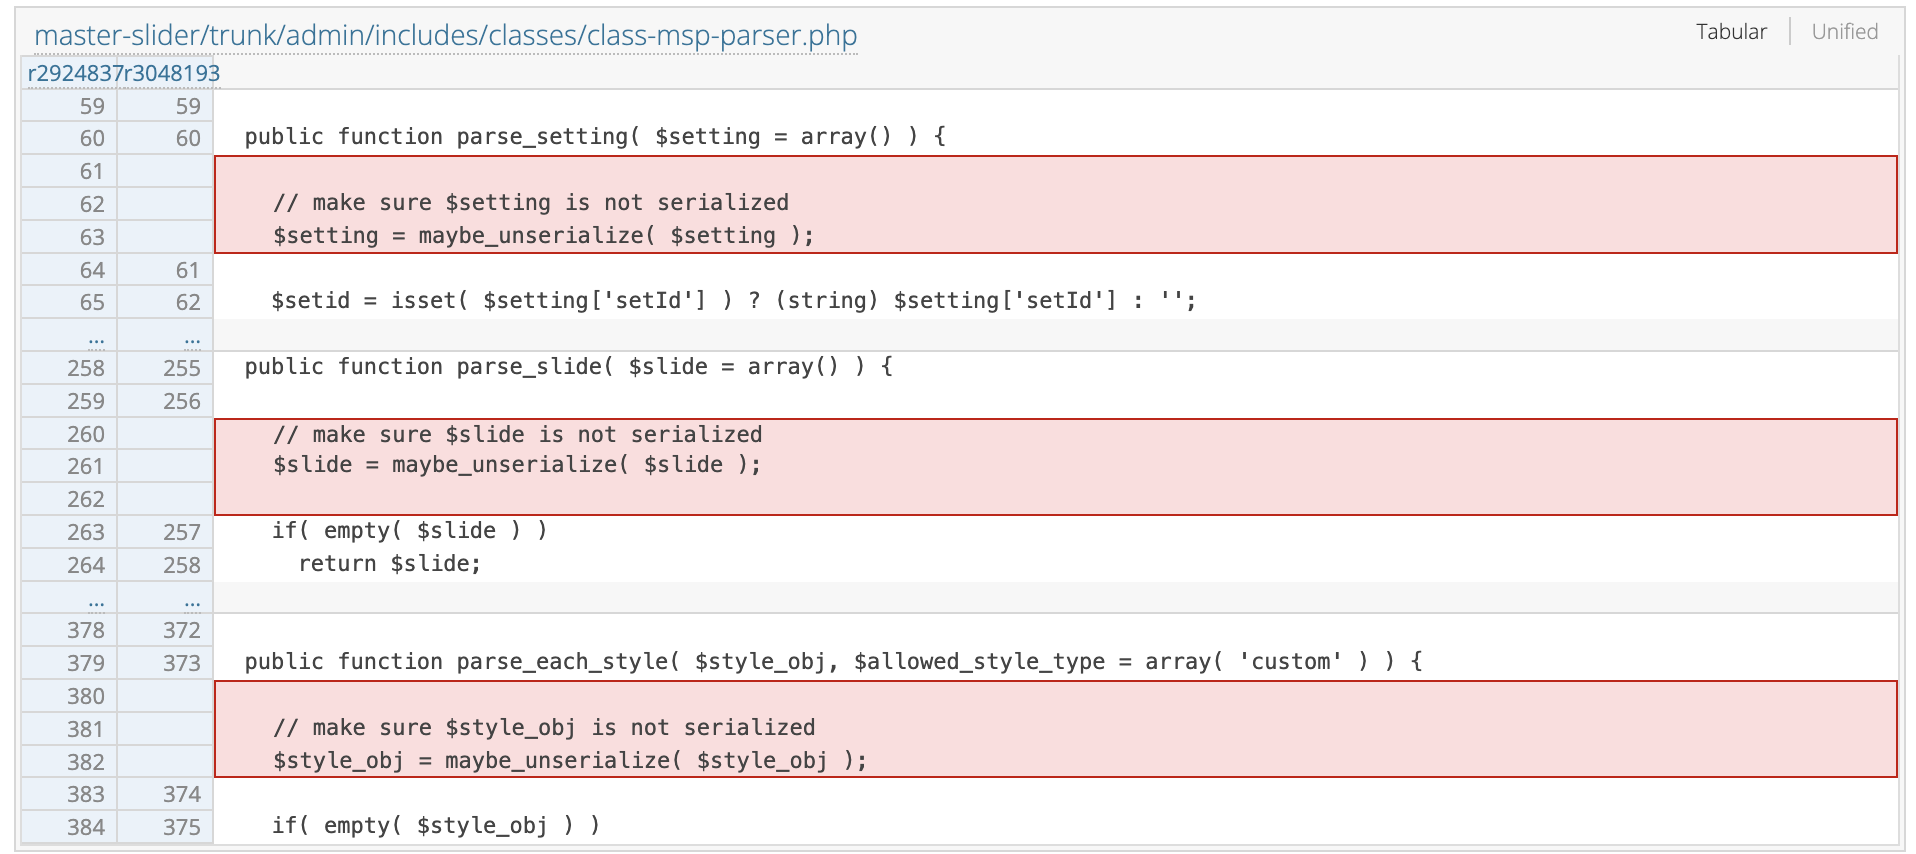The image size is (1916, 854).
Task: Select new line number 375
Action: (182, 827)
